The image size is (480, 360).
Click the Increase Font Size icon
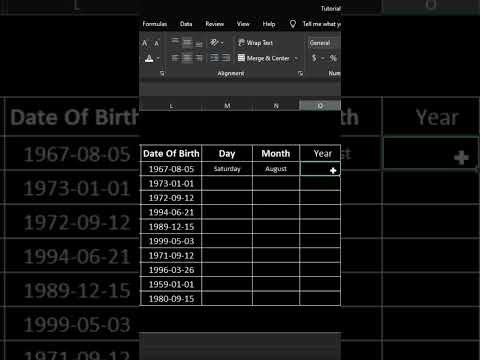[145, 43]
